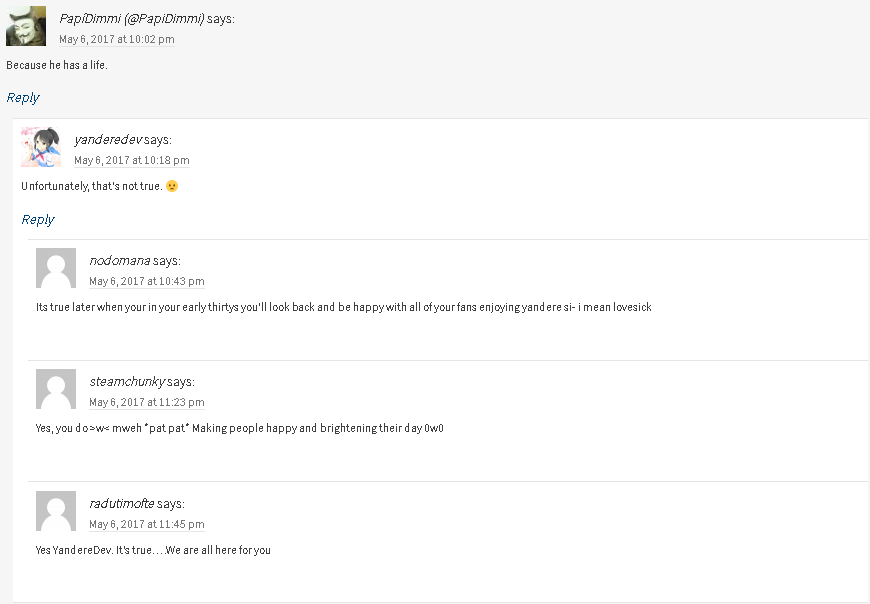Reply to PapiDimmi's comment
This screenshot has width=870, height=604.
(x=23, y=97)
